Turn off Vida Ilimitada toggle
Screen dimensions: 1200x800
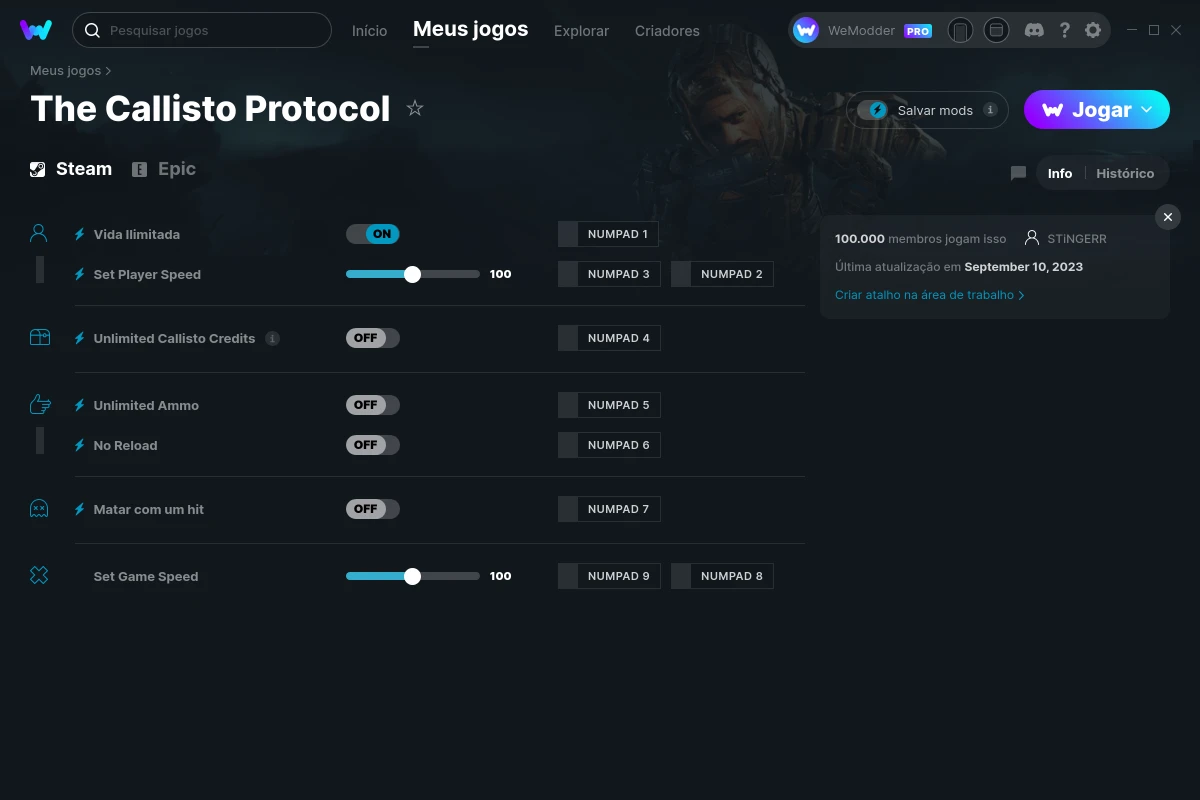coord(373,234)
